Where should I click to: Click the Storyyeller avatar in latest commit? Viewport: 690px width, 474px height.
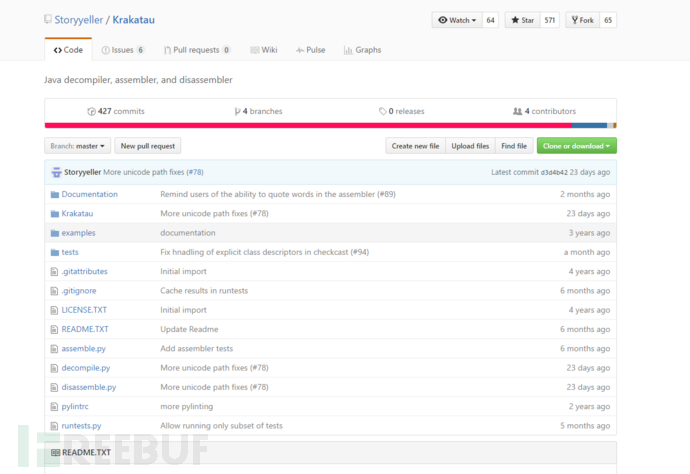pyautogui.click(x=56, y=172)
